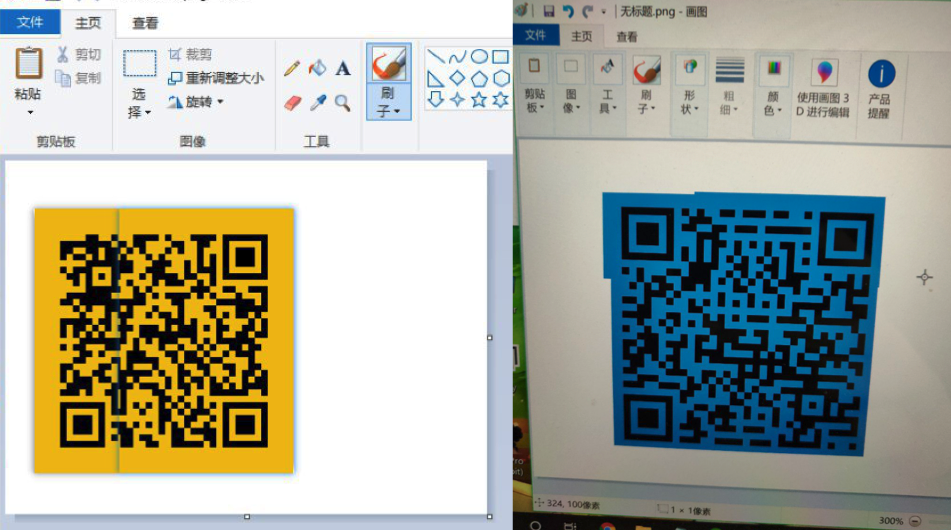
Task: Choose the hexagon shape
Action: [x=501, y=78]
